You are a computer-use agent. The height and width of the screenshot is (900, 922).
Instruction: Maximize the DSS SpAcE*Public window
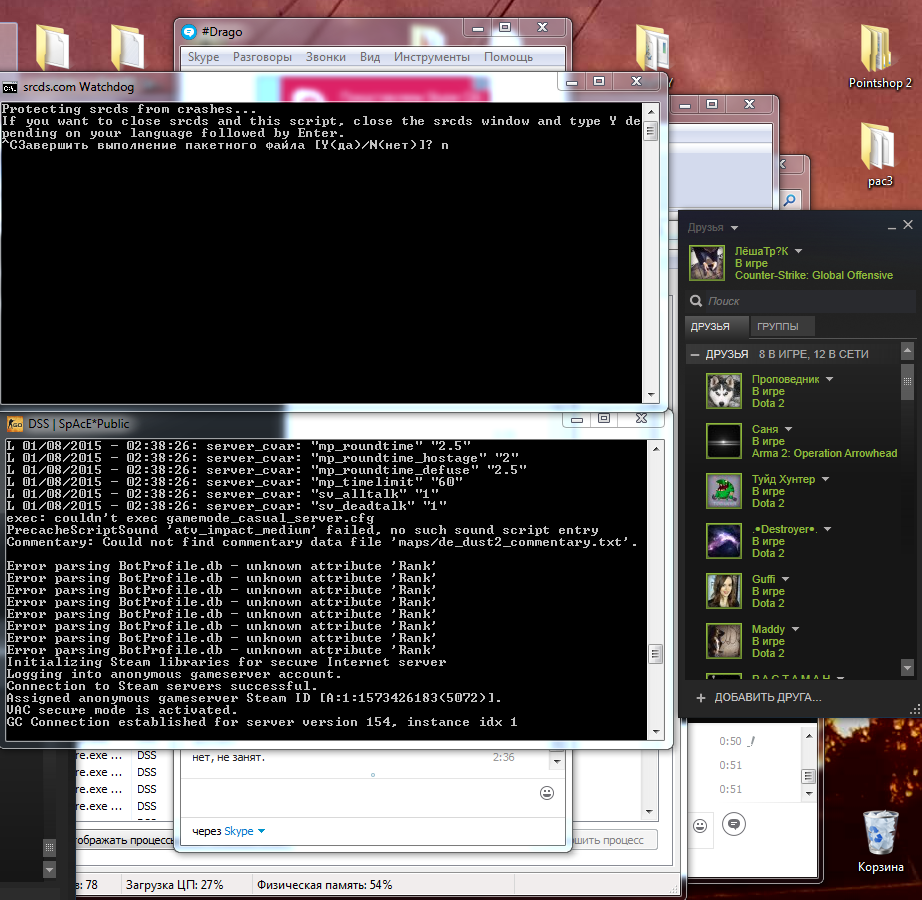(x=603, y=419)
